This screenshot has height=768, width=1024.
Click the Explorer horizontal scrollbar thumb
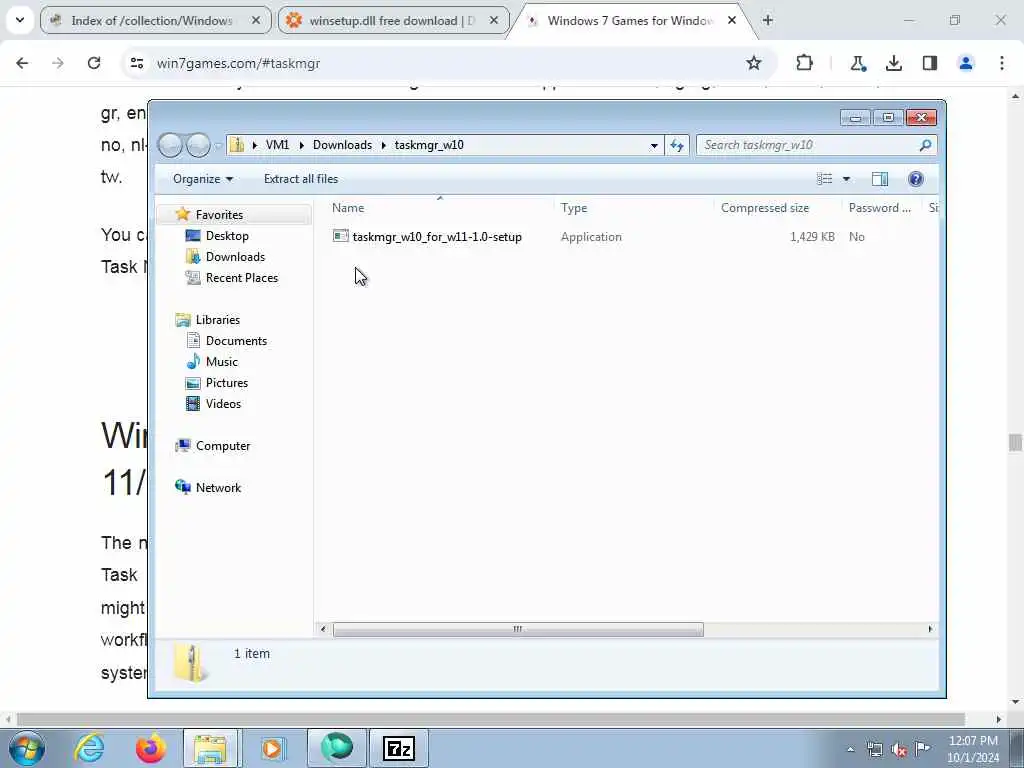click(518, 630)
